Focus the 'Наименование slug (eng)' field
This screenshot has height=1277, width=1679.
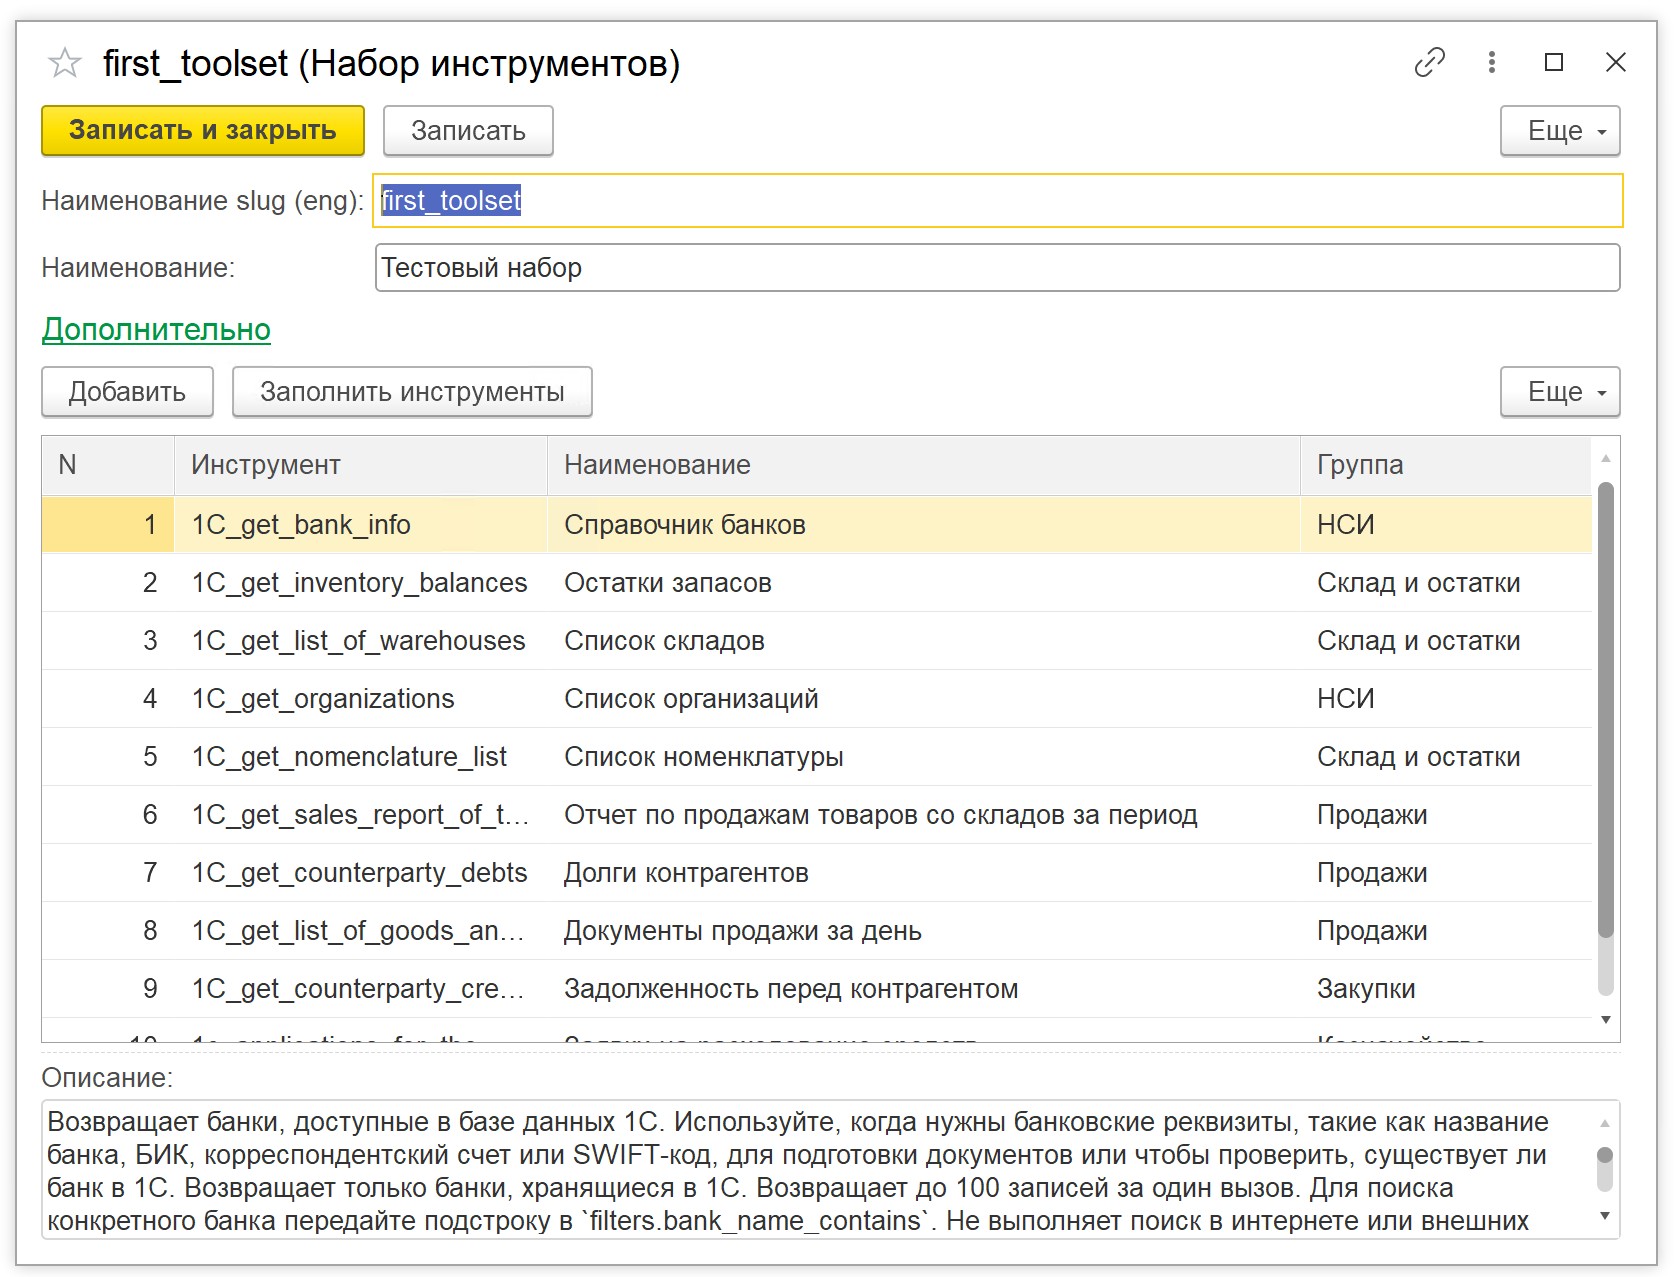pos(998,201)
